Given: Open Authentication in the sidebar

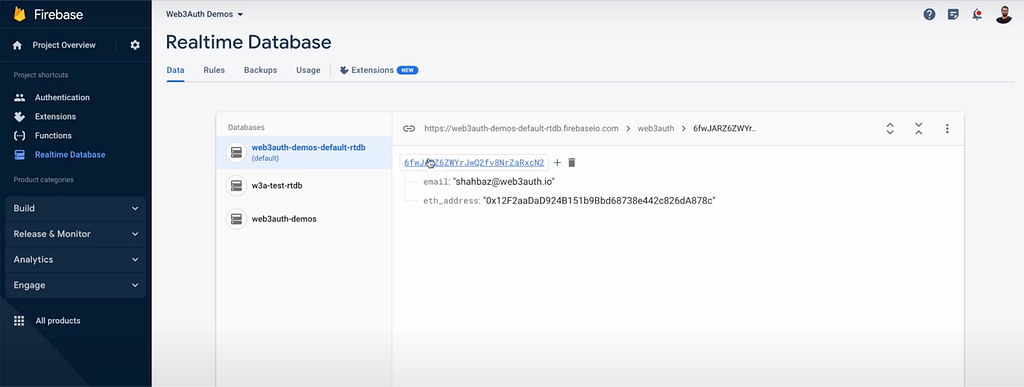Looking at the screenshot, I should click(62, 97).
